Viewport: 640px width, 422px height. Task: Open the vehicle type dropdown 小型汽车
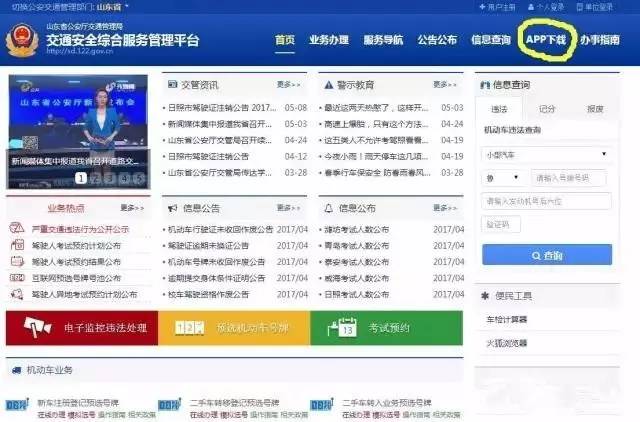(547, 155)
